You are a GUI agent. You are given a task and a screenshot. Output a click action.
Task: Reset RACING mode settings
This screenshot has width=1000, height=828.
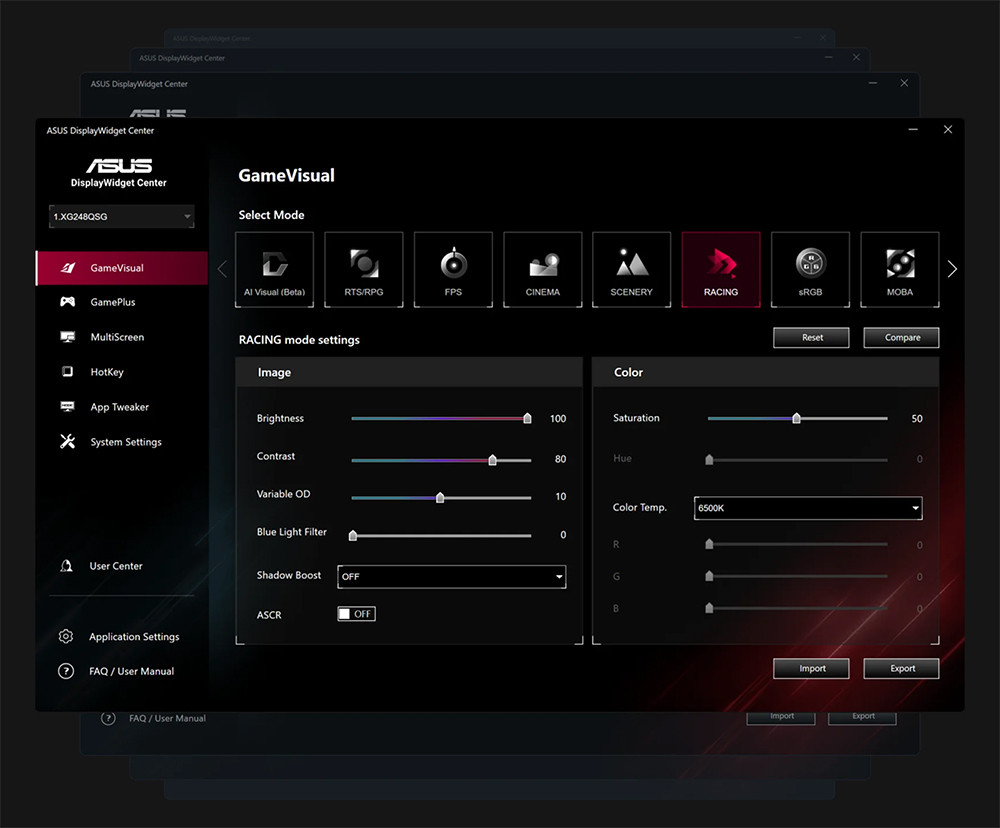point(810,337)
